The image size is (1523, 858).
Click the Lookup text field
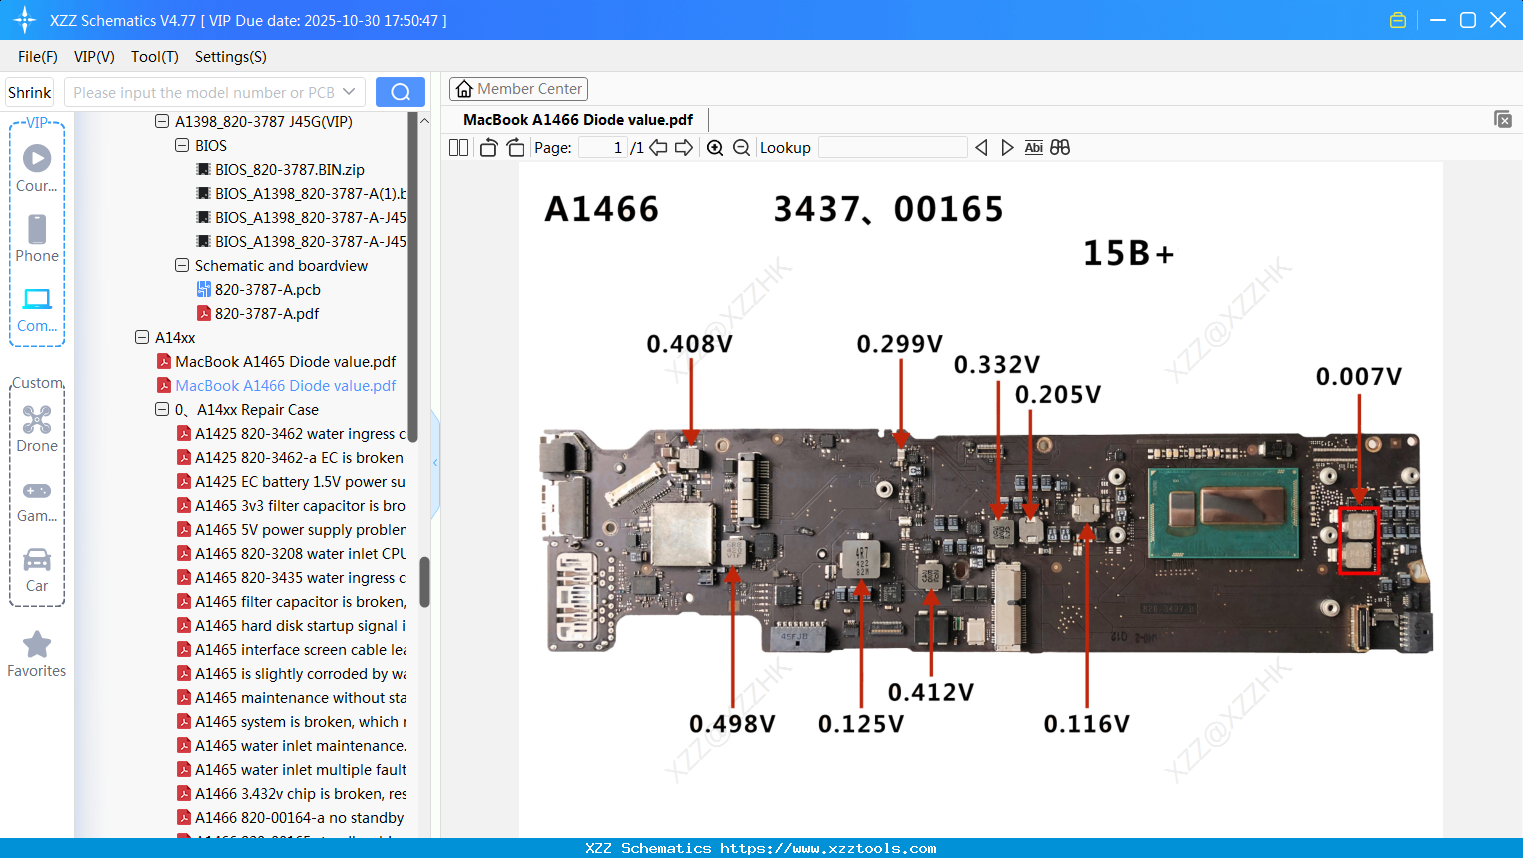coord(892,147)
